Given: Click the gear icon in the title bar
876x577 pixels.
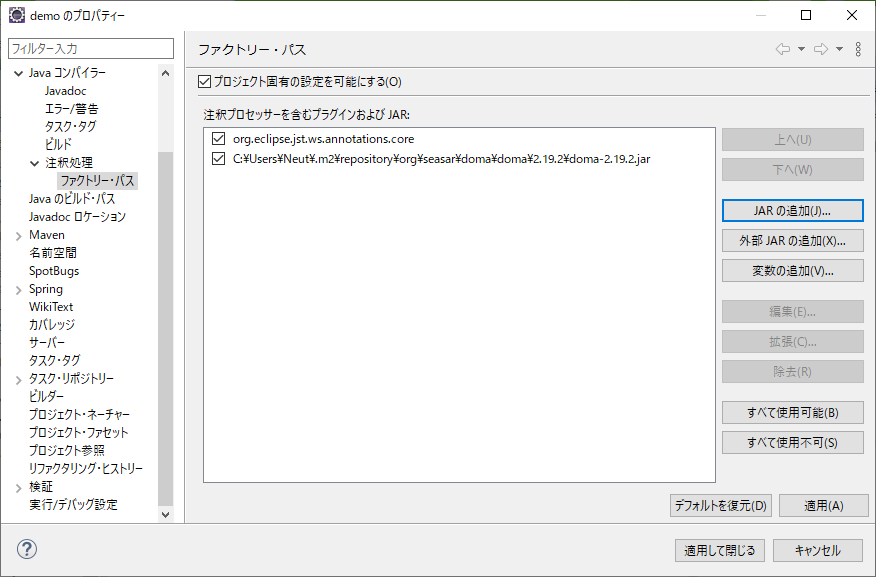Looking at the screenshot, I should coord(14,15).
